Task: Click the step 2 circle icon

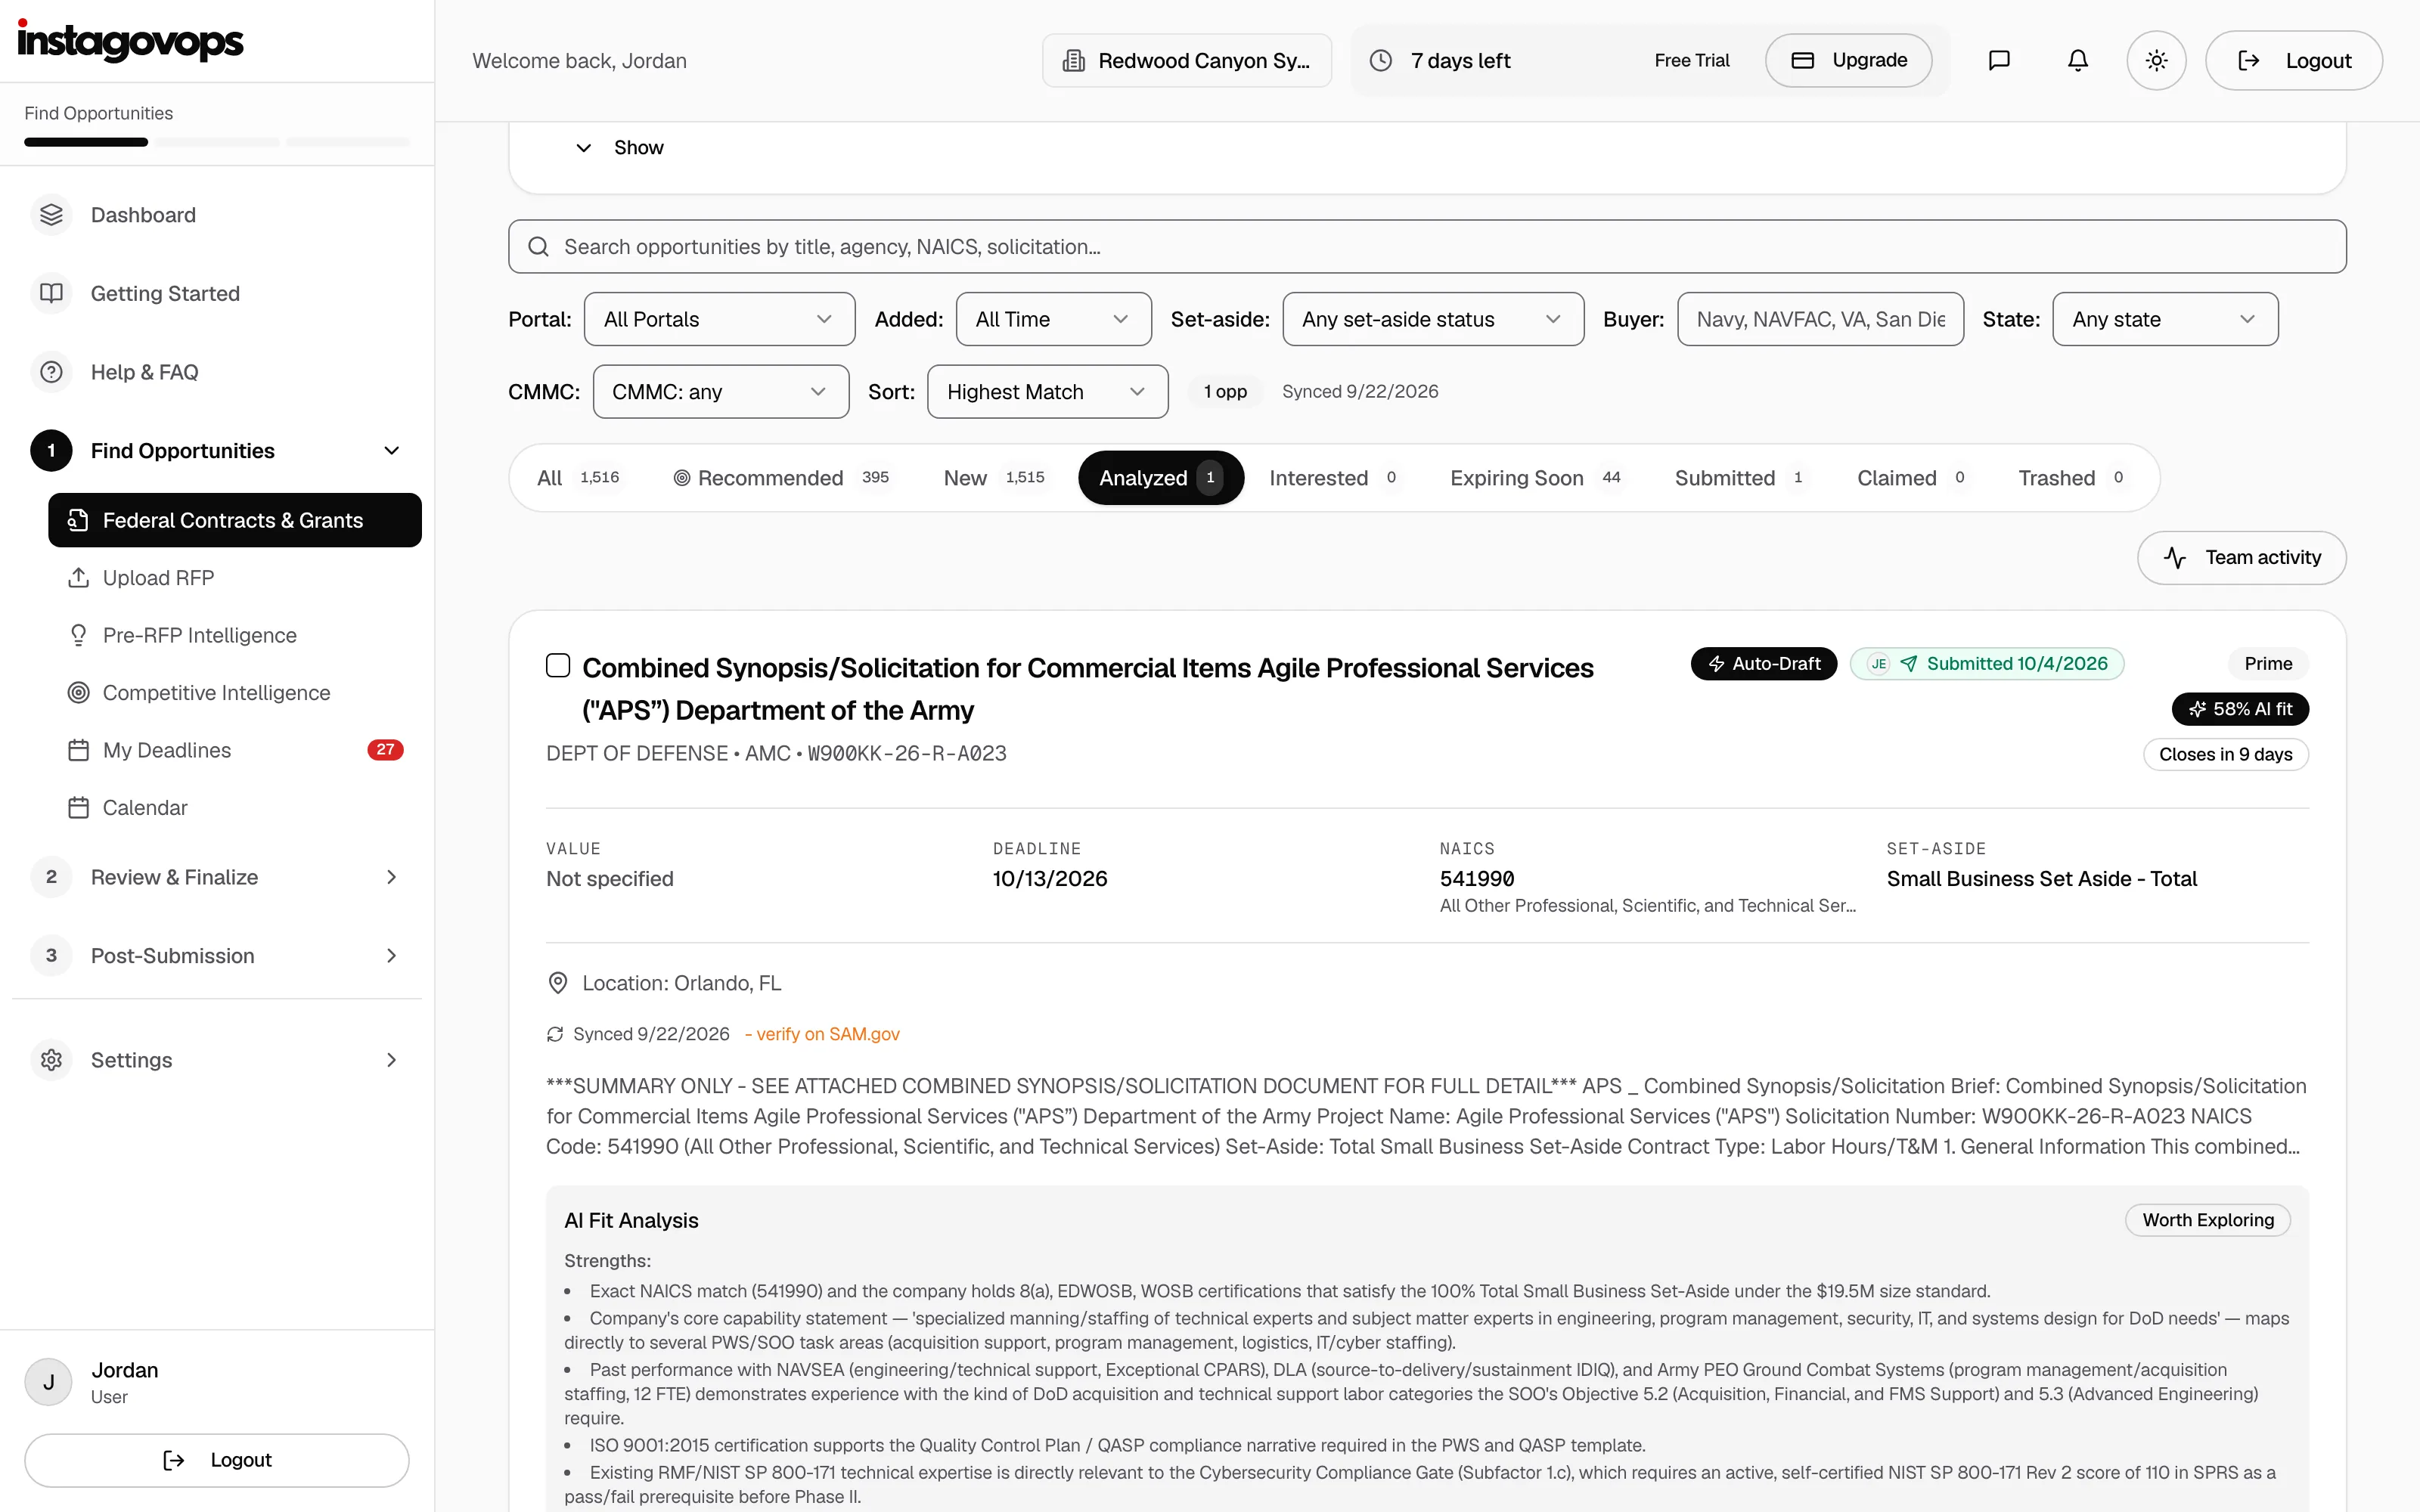Action: point(51,877)
